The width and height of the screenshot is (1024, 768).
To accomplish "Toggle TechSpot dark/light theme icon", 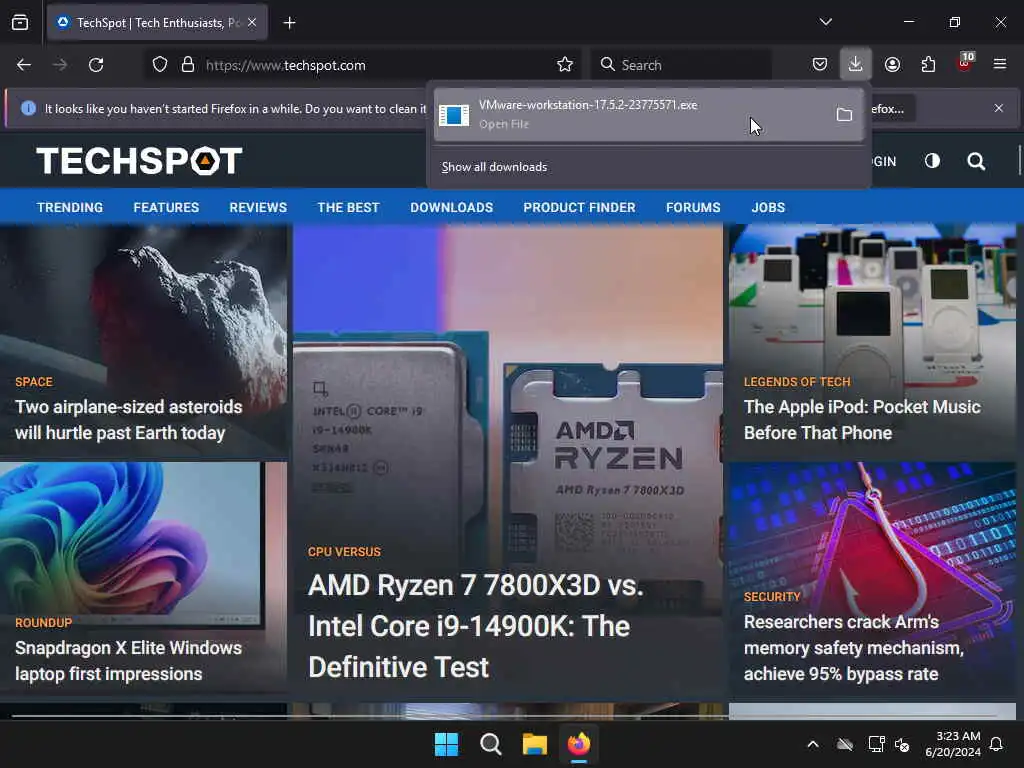I will [x=933, y=161].
